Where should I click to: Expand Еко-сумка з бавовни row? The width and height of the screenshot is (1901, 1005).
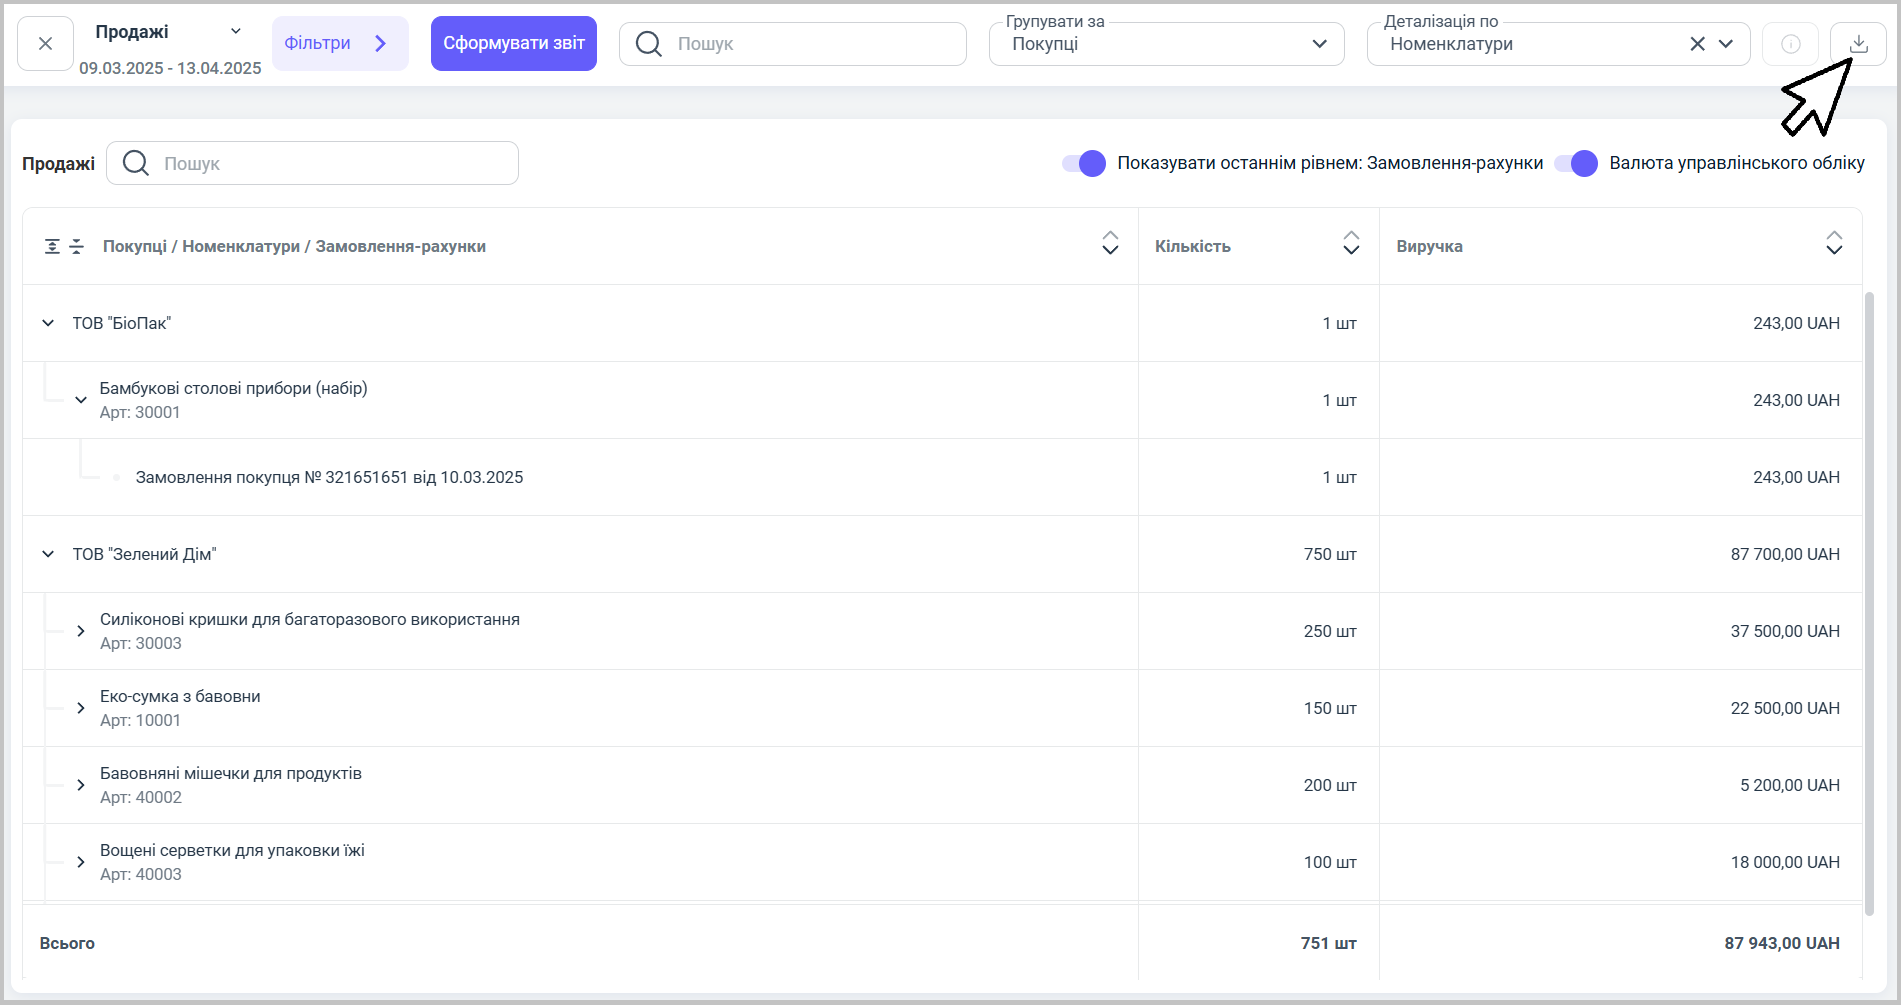[x=81, y=708]
